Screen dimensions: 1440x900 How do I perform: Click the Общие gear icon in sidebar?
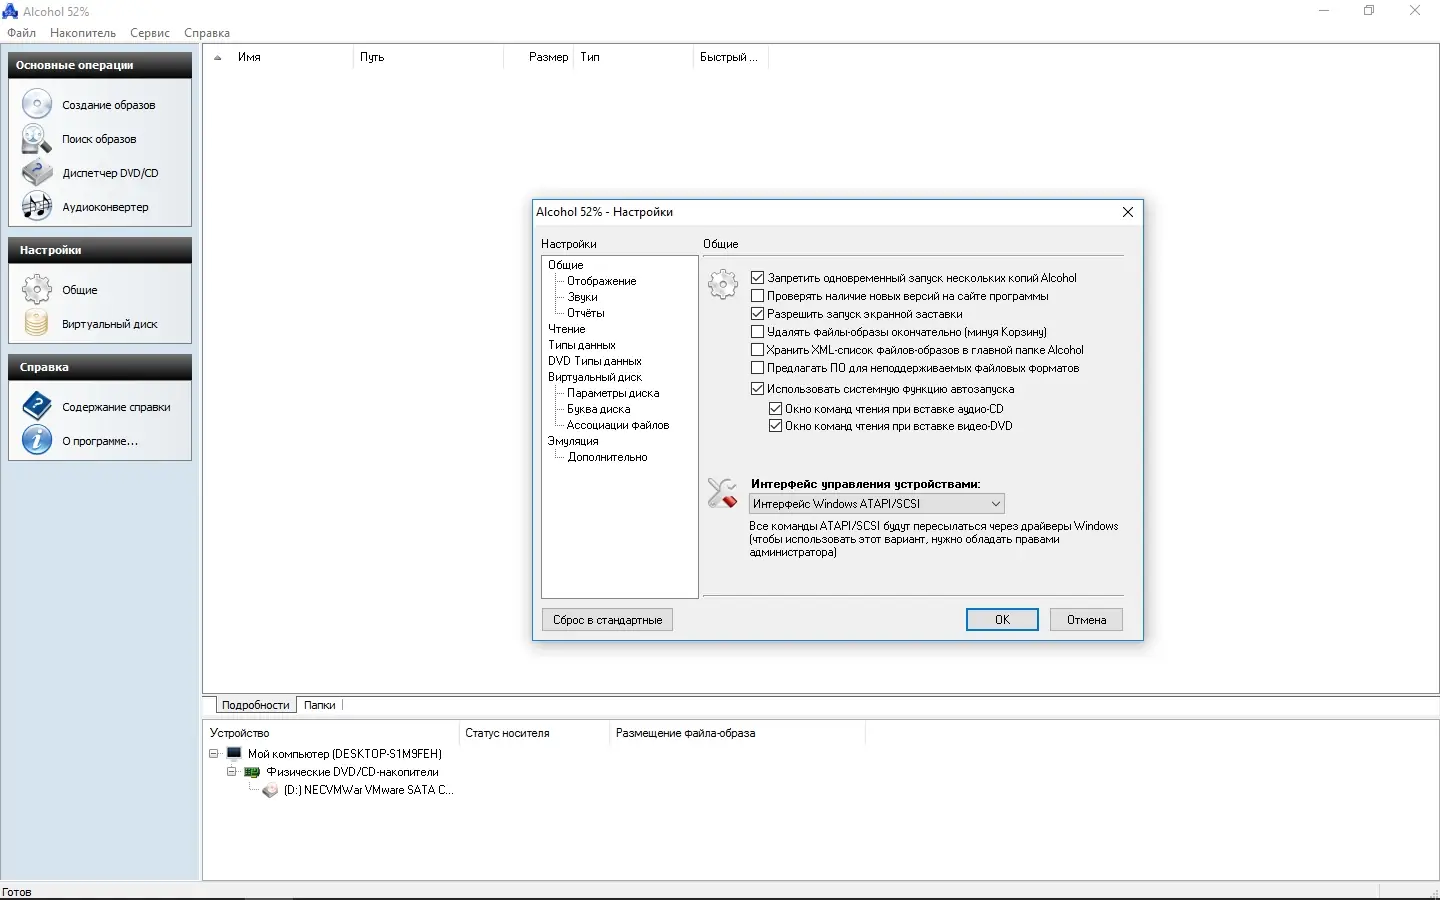click(37, 290)
